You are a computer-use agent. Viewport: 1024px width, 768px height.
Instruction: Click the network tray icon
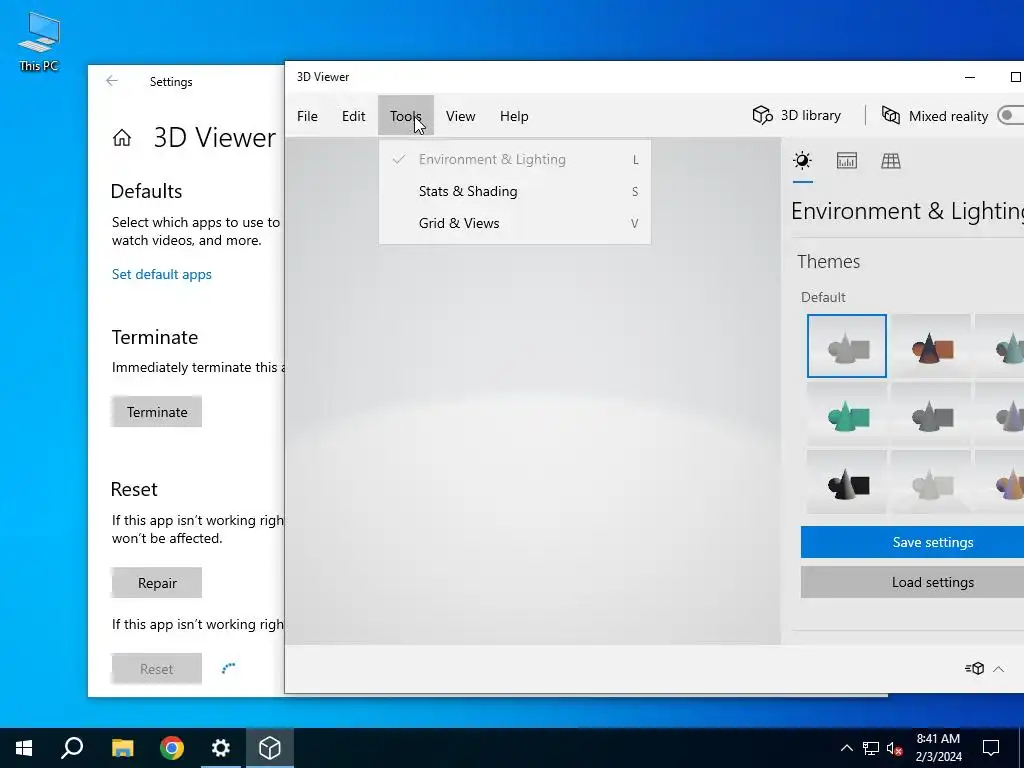click(871, 748)
